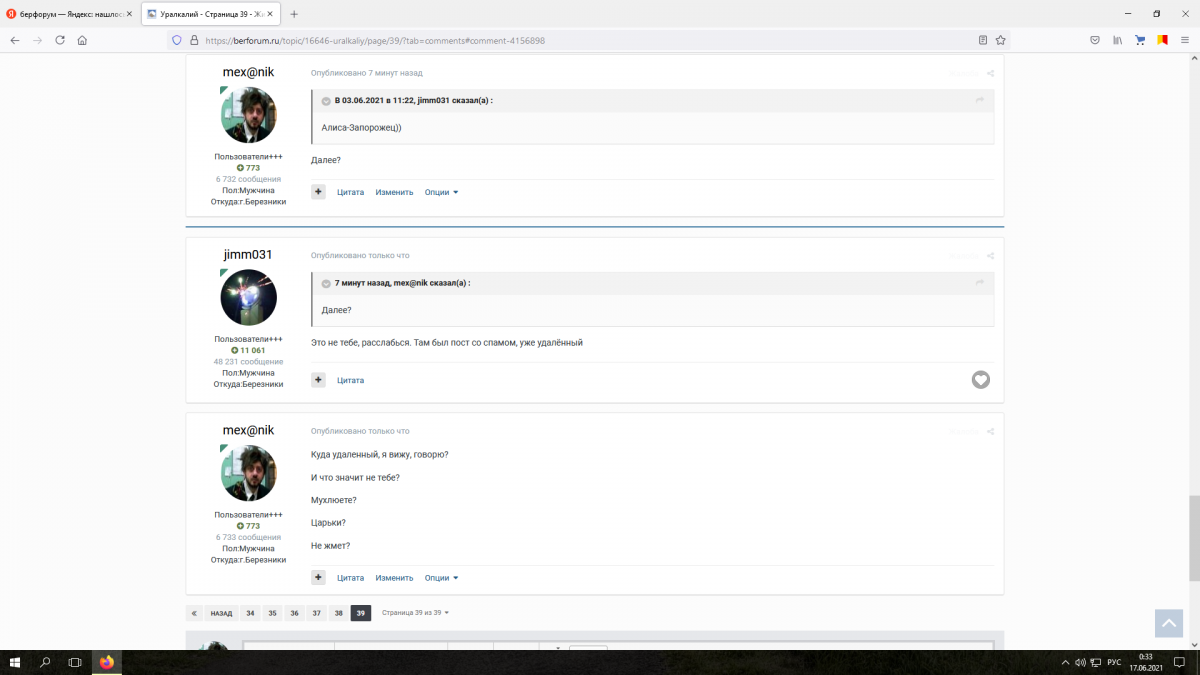Collapse the quote from jimm031 dated 03.06.2021
This screenshot has height=675, width=1200.
click(x=326, y=101)
